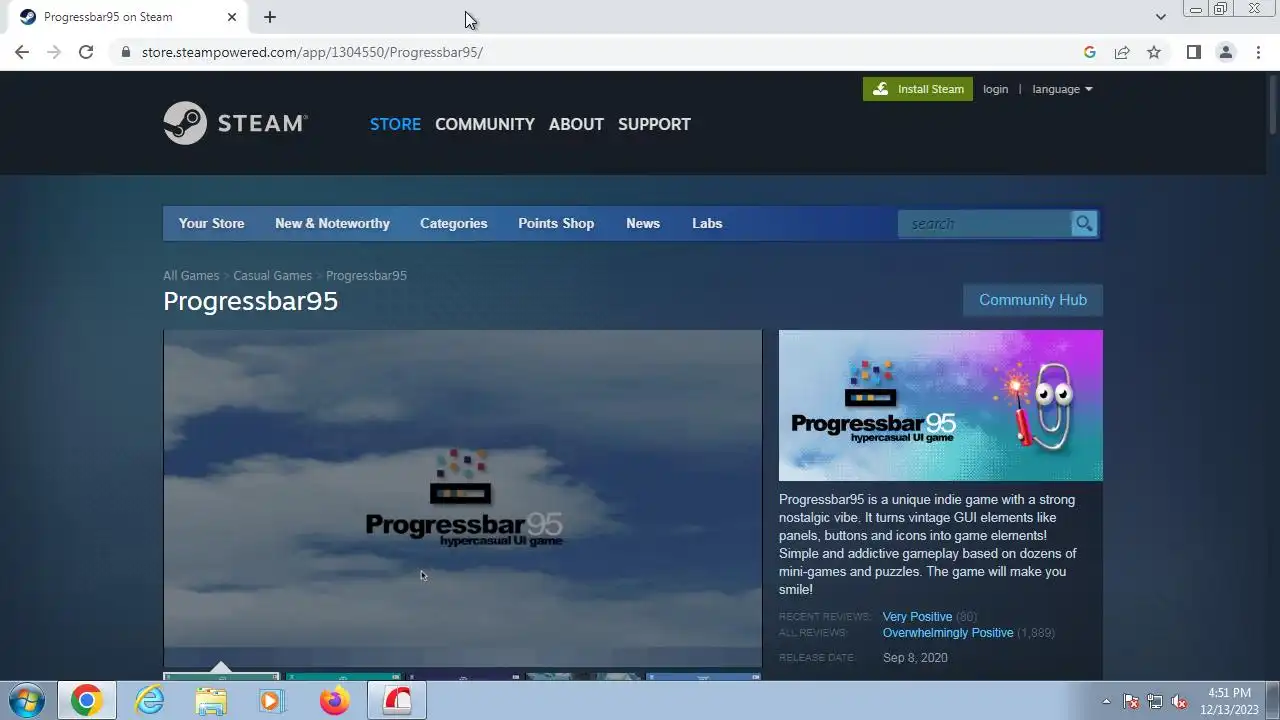Open the share page icon

click(x=1122, y=52)
